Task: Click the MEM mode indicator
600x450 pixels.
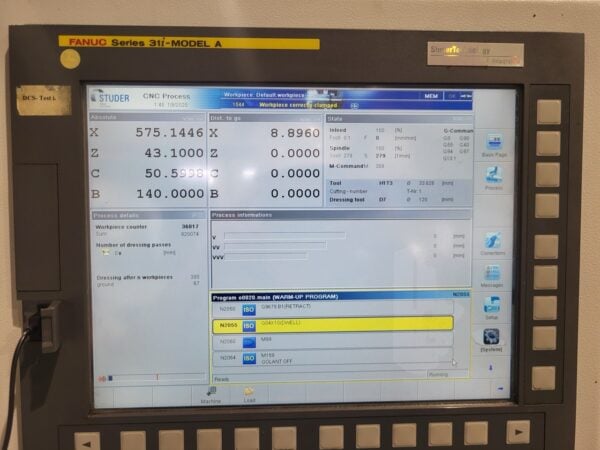Action: pyautogui.click(x=431, y=96)
